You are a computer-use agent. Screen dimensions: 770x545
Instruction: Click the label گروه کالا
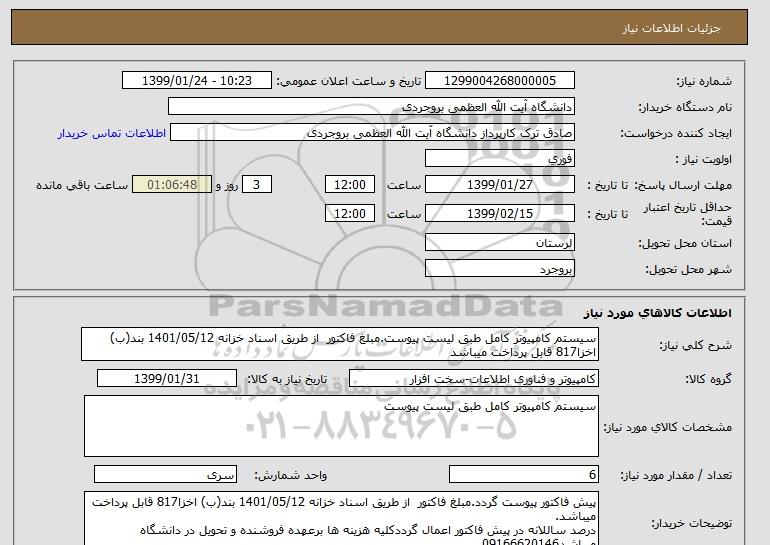click(709, 379)
